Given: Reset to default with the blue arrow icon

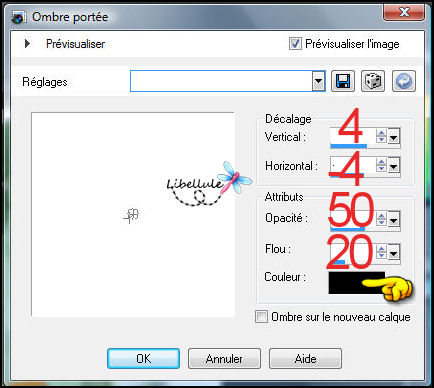Looking at the screenshot, I should click(x=404, y=81).
